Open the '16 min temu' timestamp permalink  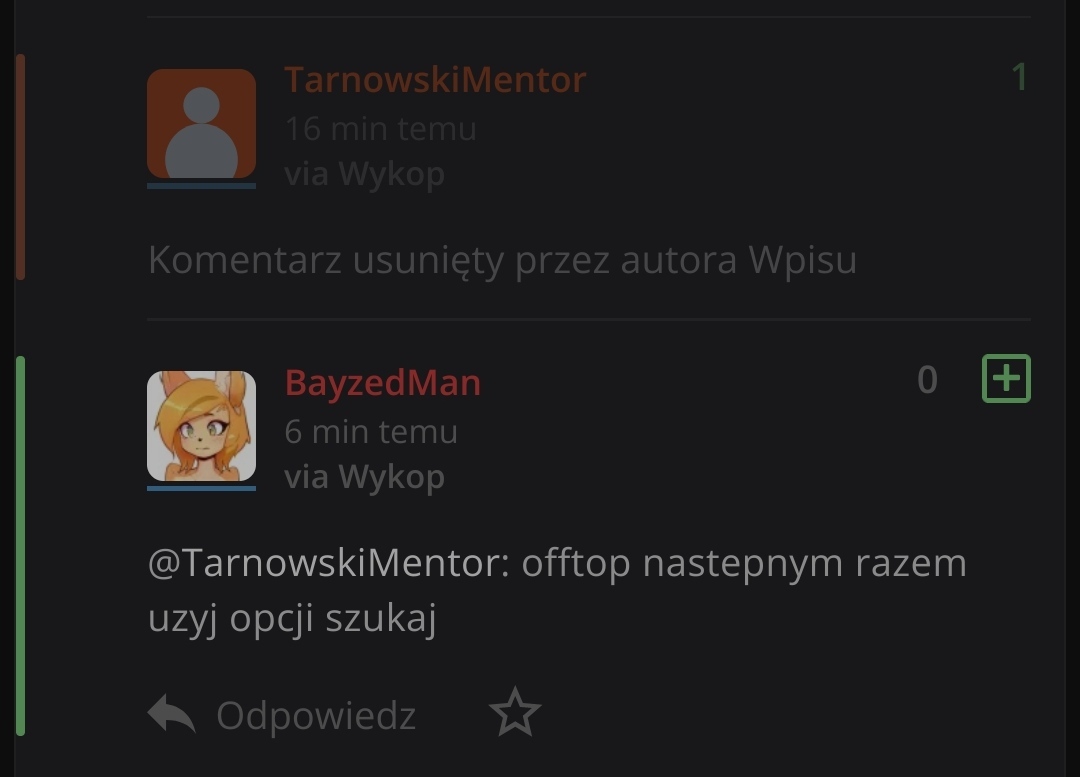coord(381,129)
